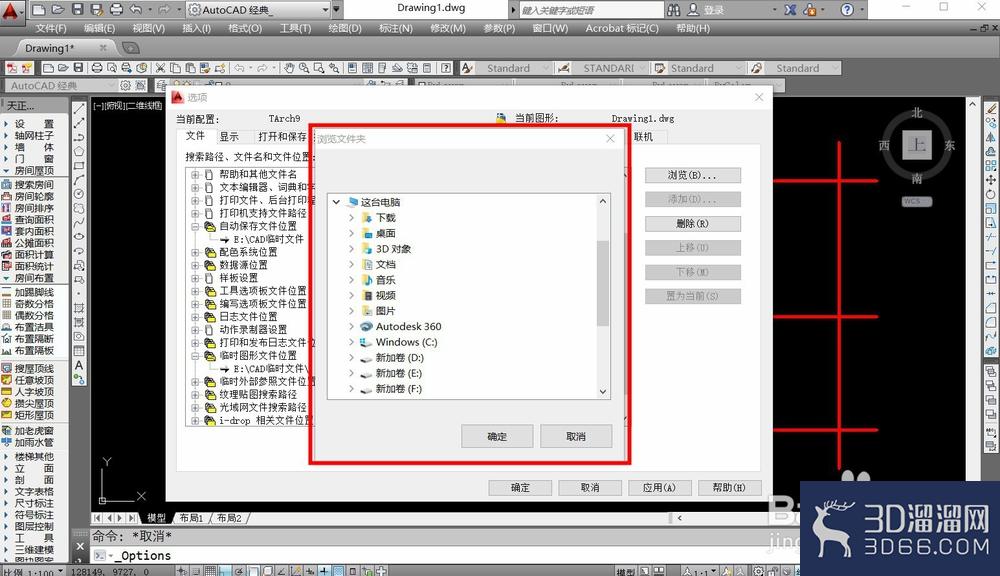
Task: Click 确定 in browse folder dialog
Action: [x=497, y=436]
